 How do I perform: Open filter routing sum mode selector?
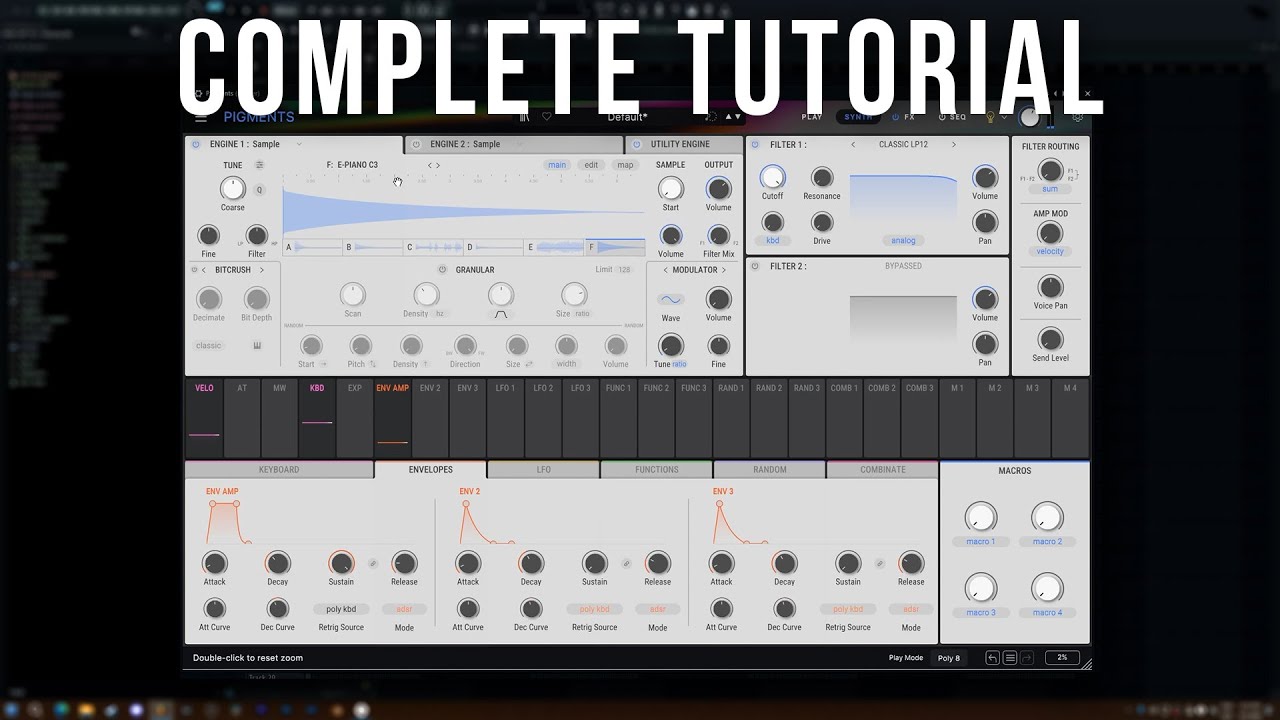click(1050, 189)
